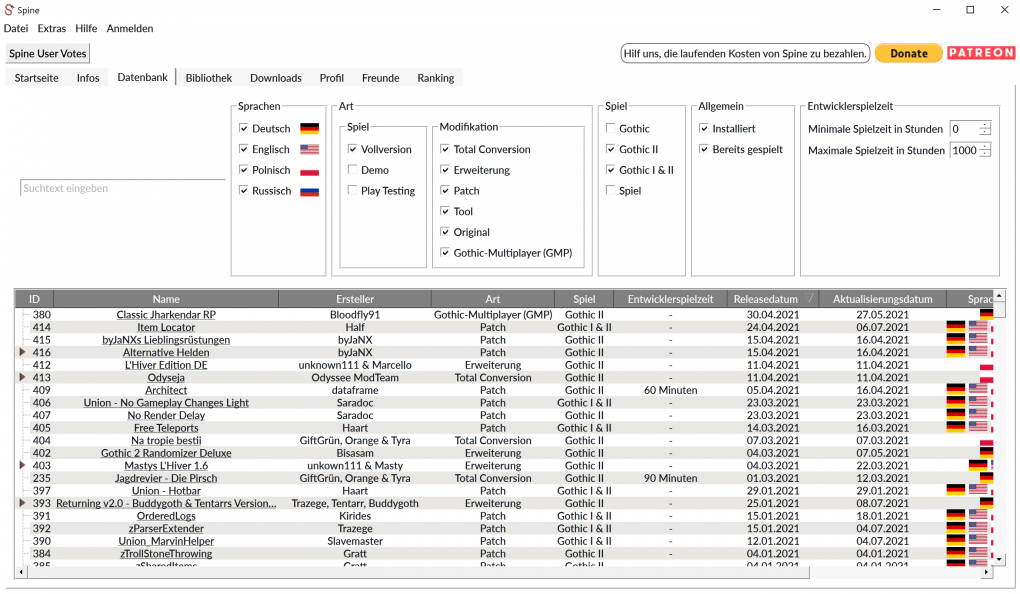Click the minimum playtime value field

[x=964, y=129]
